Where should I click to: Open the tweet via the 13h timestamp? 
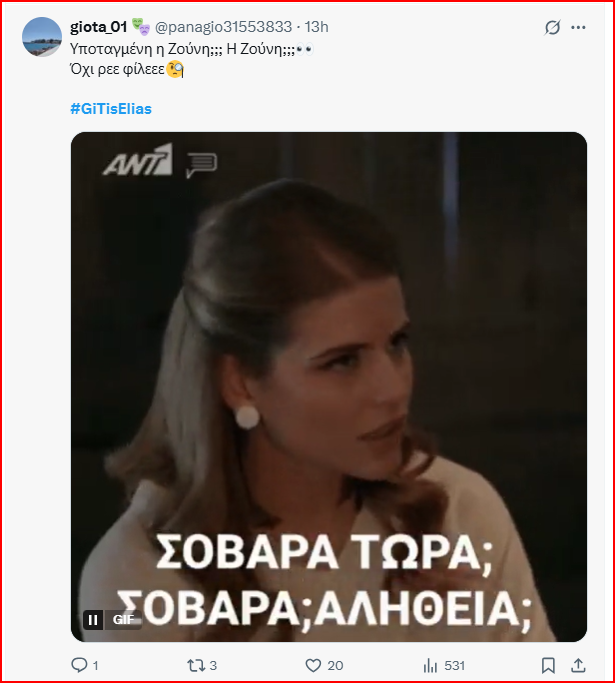[x=317, y=27]
